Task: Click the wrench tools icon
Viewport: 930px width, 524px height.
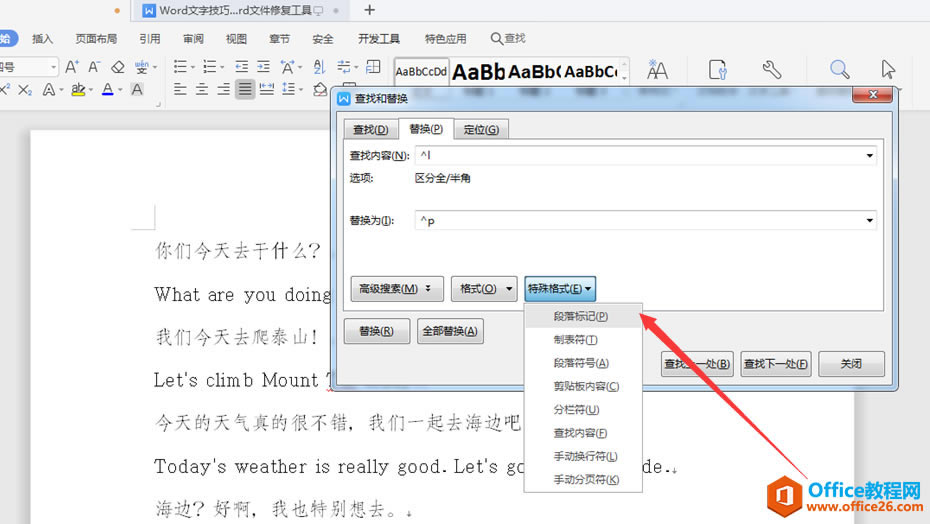Action: (x=772, y=69)
